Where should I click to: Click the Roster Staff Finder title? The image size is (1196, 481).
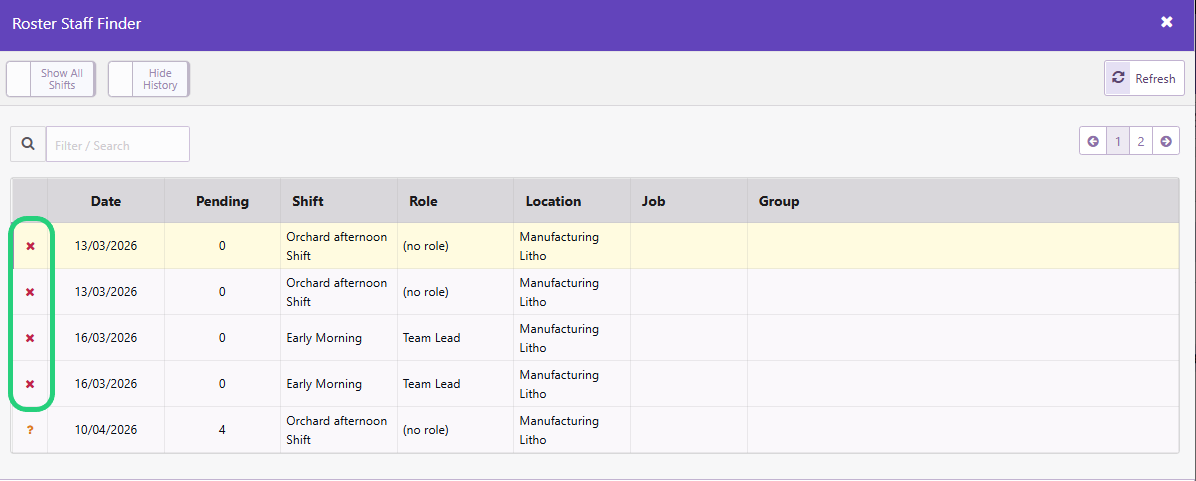76,24
